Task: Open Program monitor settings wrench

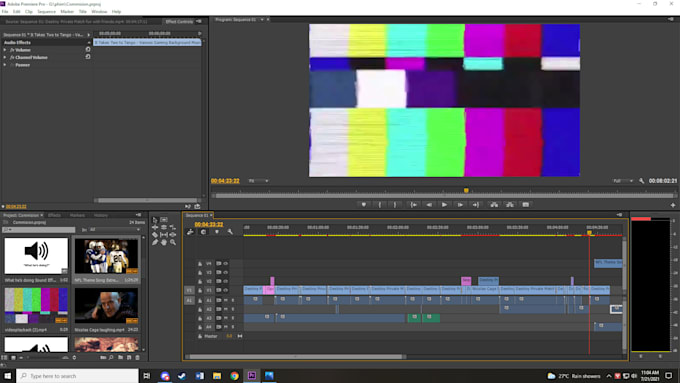Action: point(641,181)
